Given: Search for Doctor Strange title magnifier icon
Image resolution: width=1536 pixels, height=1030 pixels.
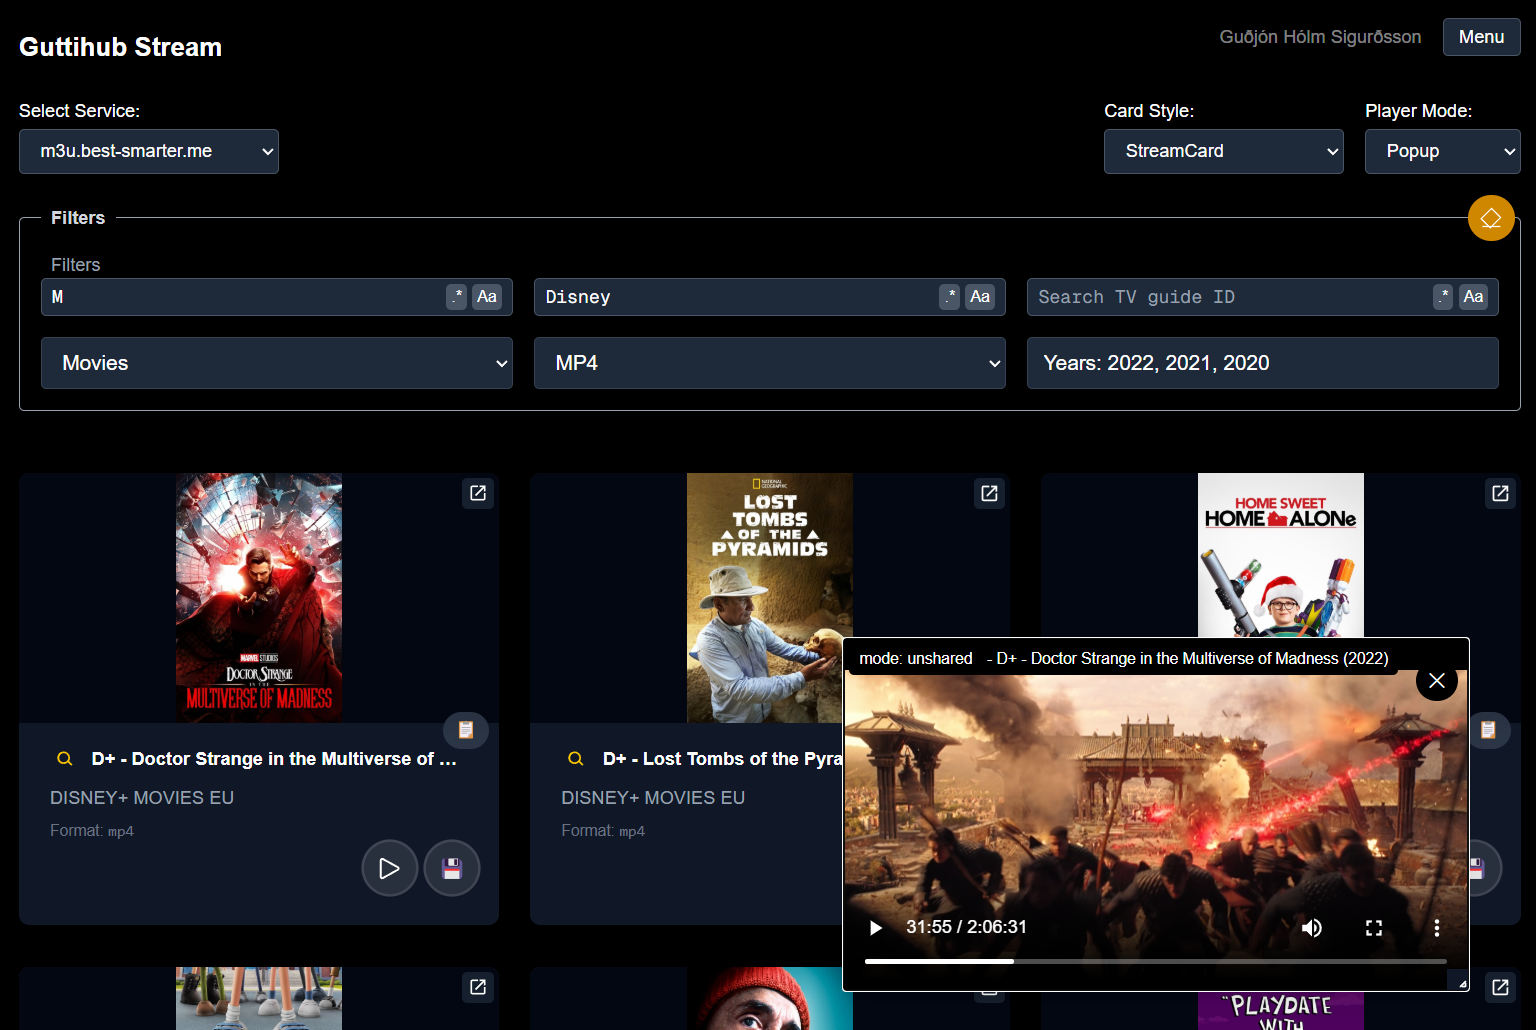Looking at the screenshot, I should click(65, 759).
